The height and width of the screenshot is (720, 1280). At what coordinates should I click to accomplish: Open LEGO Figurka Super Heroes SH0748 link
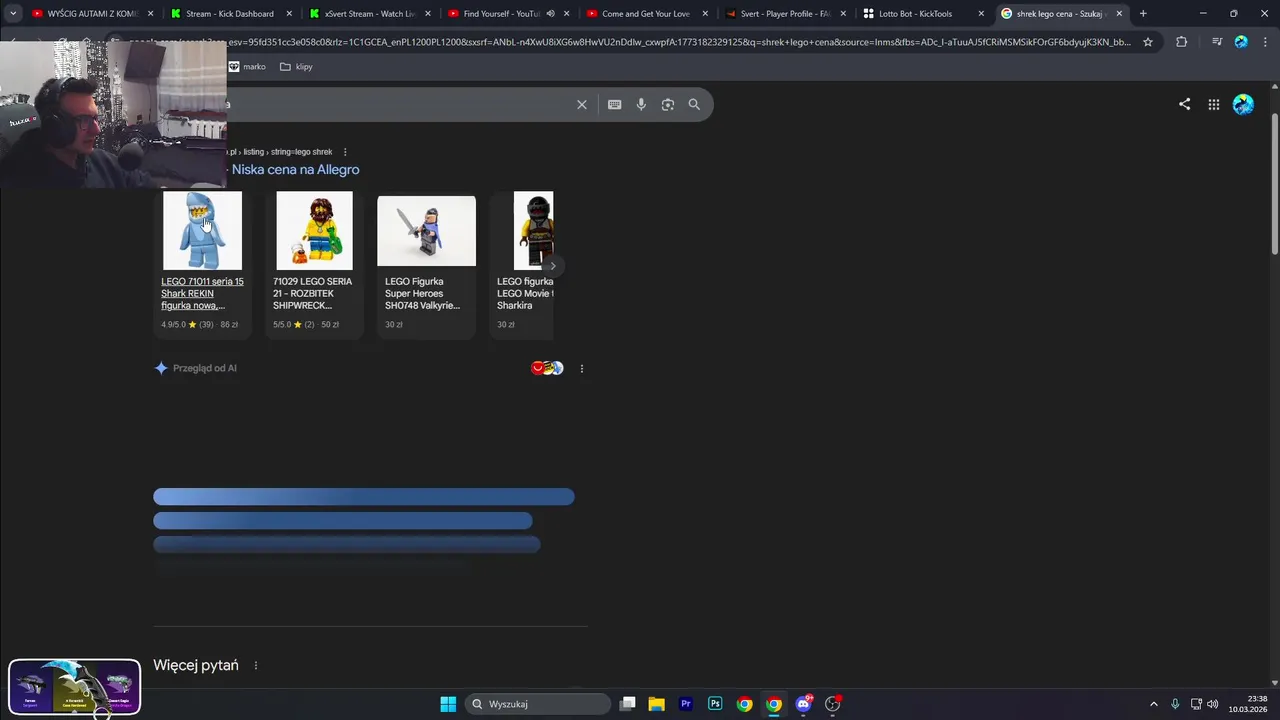[x=423, y=294]
